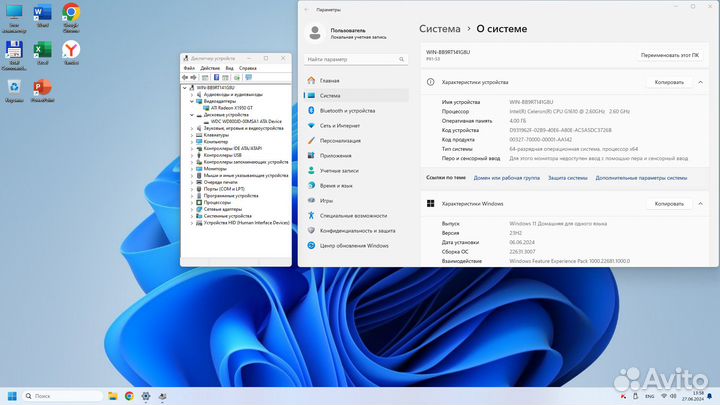
Task: Click Forward arrow in Device Manager toolbar
Action: click(x=193, y=78)
